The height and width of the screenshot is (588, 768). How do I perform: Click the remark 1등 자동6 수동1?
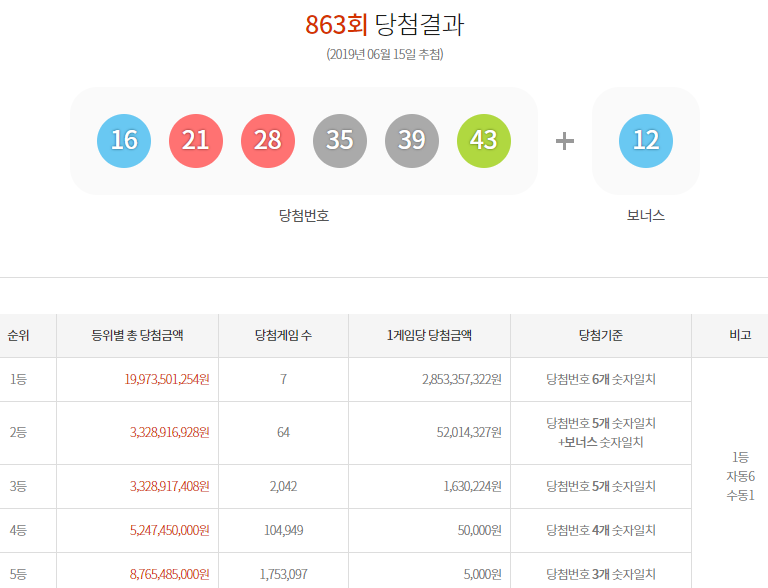[740, 476]
